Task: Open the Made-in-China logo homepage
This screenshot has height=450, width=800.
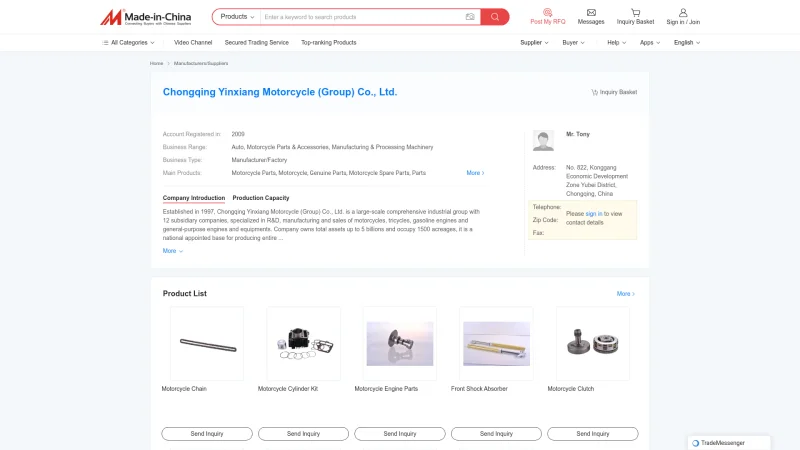Action: (145, 17)
